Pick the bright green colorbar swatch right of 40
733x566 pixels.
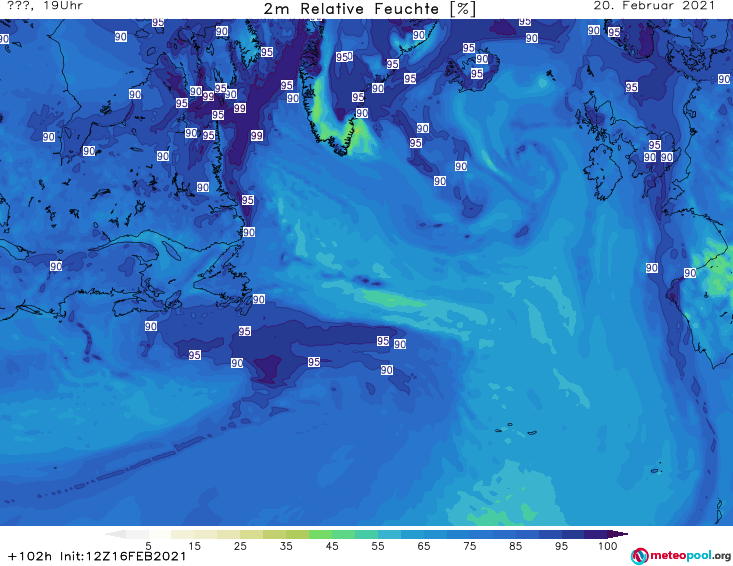point(320,534)
